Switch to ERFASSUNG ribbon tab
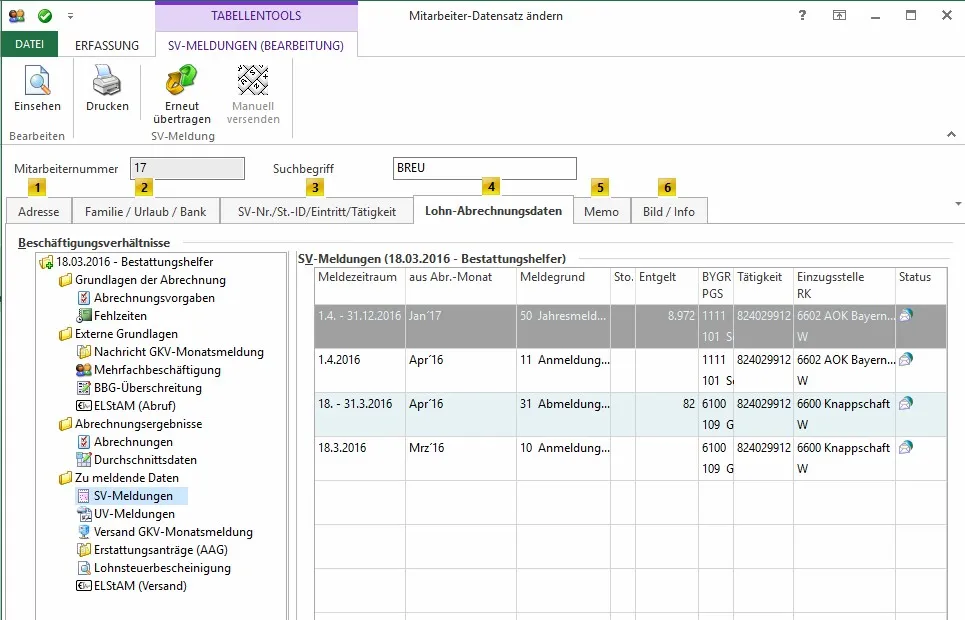Image resolution: width=965 pixels, height=620 pixels. [x=107, y=45]
